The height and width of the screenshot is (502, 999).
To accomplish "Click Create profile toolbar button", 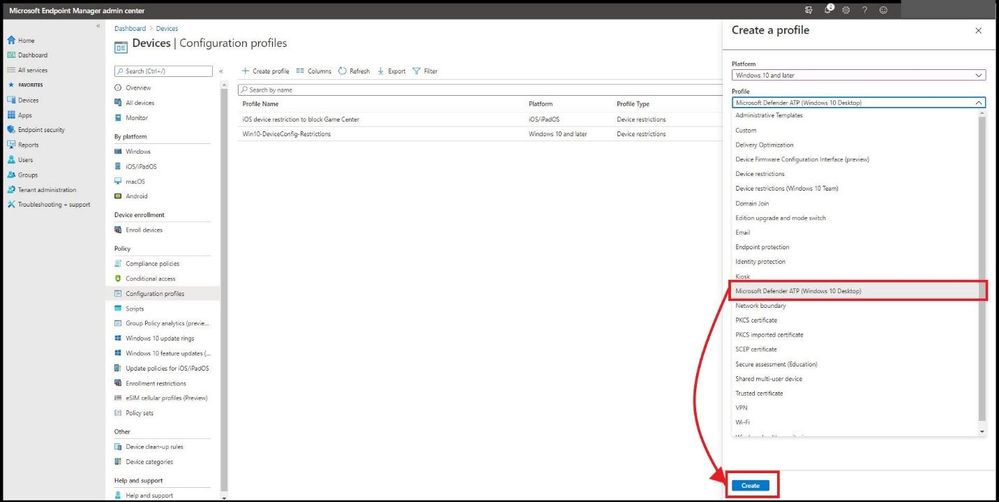I will tap(266, 71).
